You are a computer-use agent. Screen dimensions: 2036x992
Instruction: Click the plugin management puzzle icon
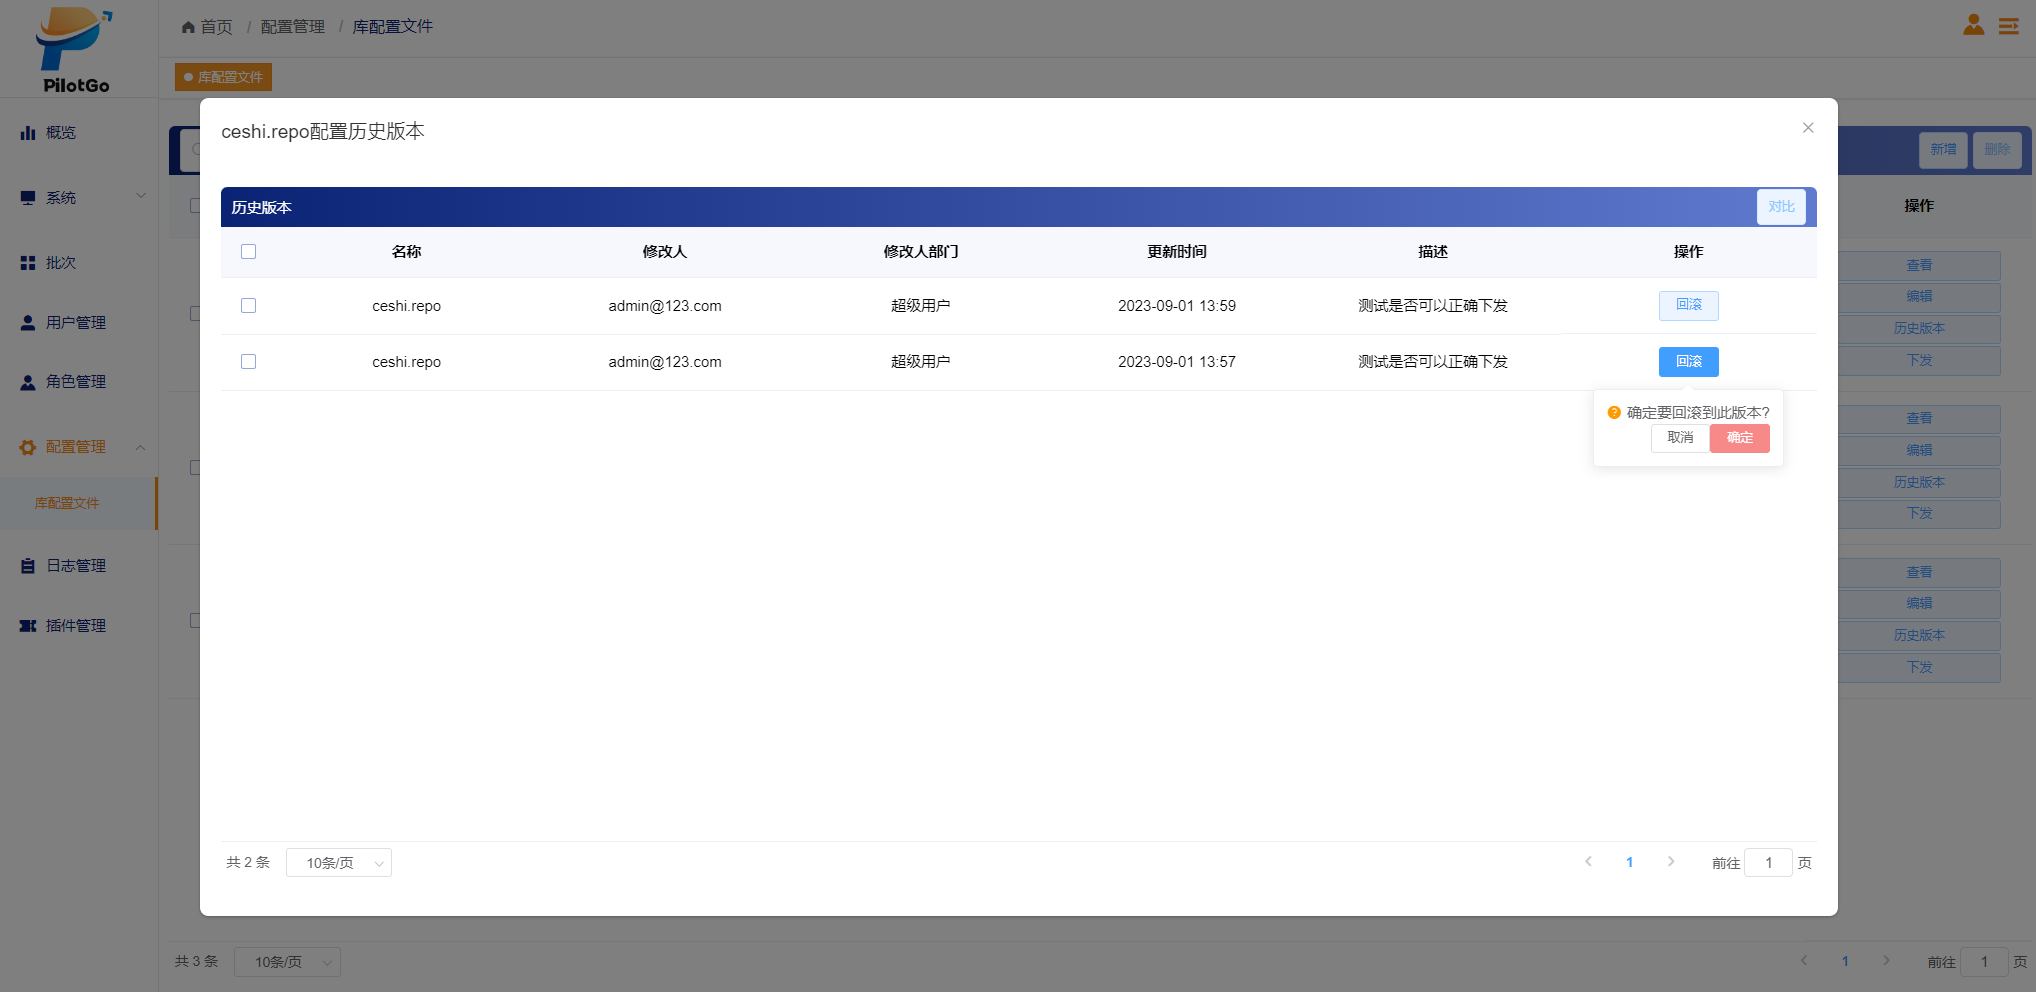(28, 626)
